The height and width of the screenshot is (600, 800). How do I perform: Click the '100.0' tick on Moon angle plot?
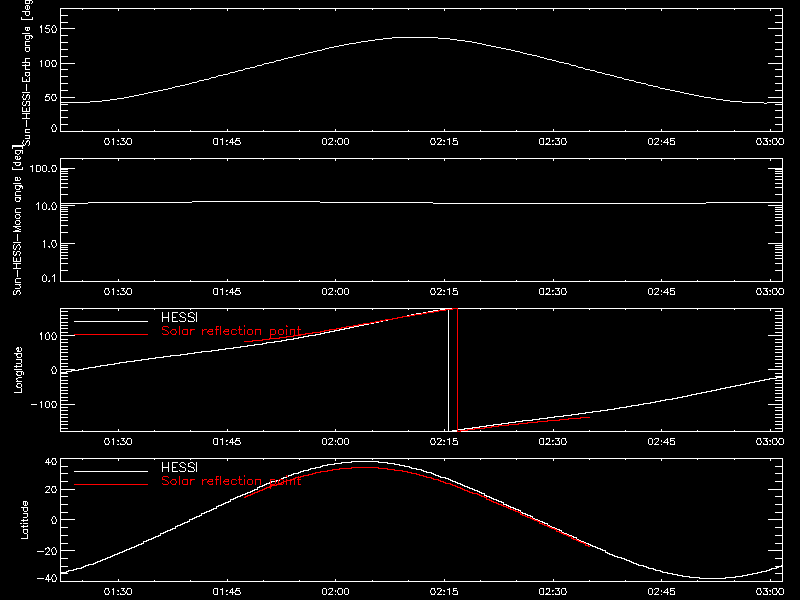[x=43, y=168]
